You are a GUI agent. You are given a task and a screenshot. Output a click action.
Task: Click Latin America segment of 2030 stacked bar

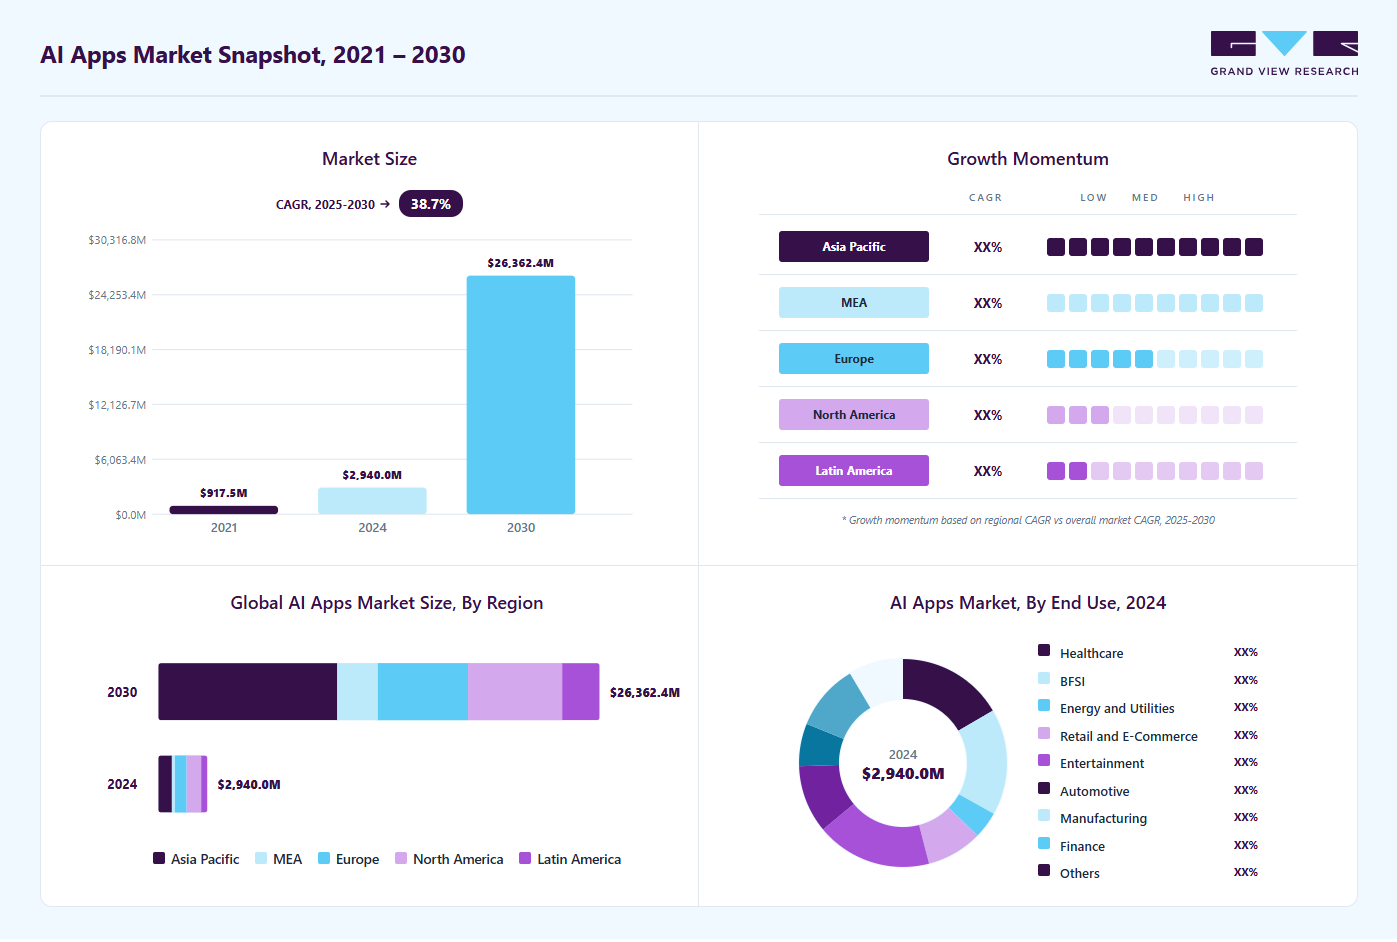(x=581, y=692)
